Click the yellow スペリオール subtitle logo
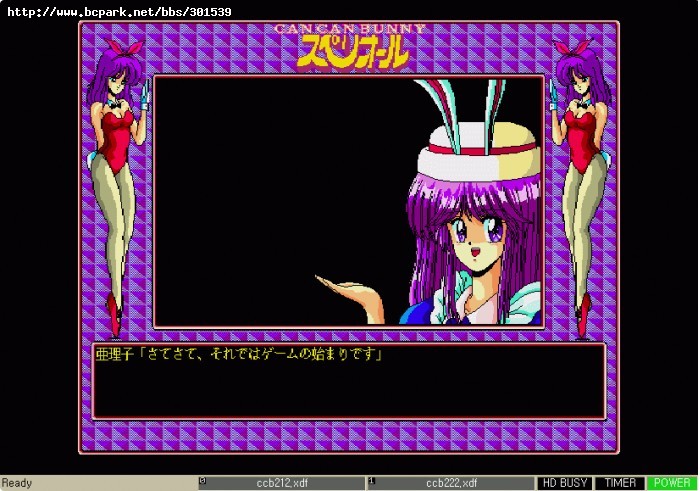 [352, 52]
